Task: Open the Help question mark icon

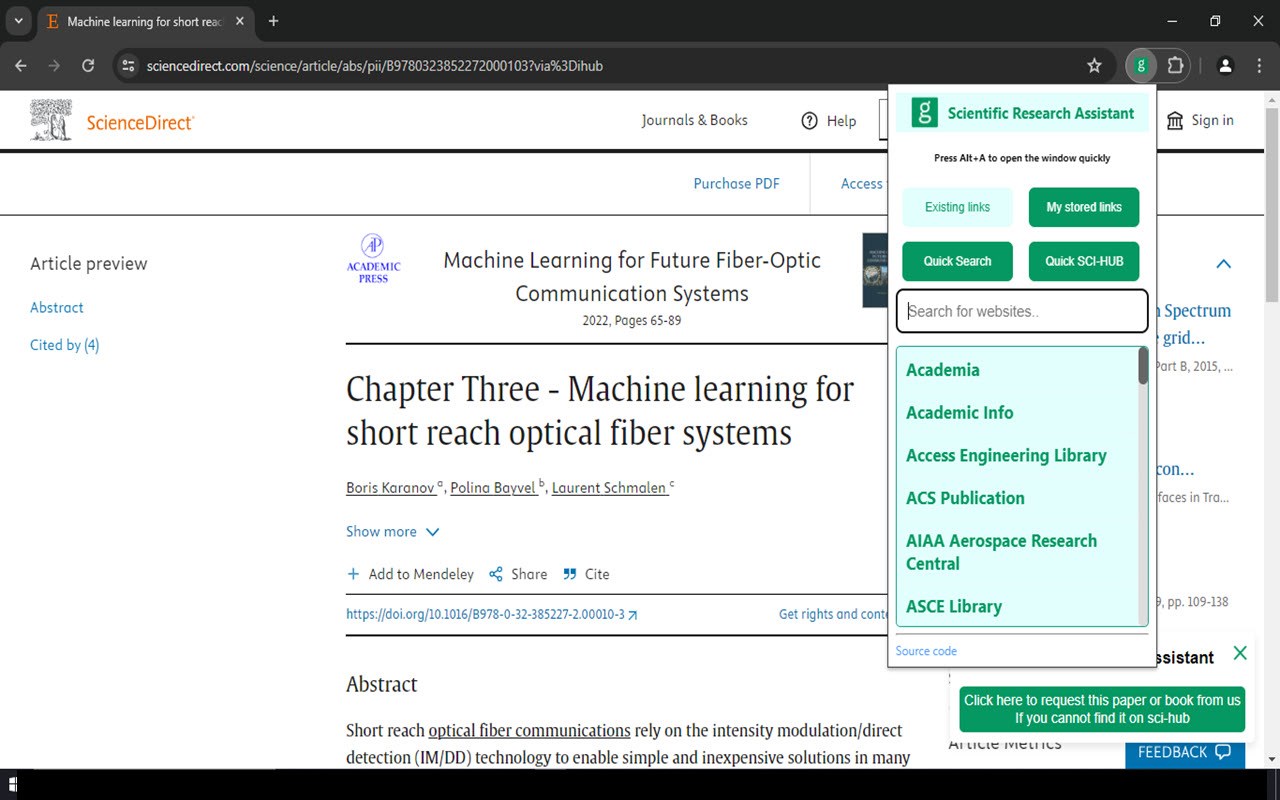Action: (810, 121)
